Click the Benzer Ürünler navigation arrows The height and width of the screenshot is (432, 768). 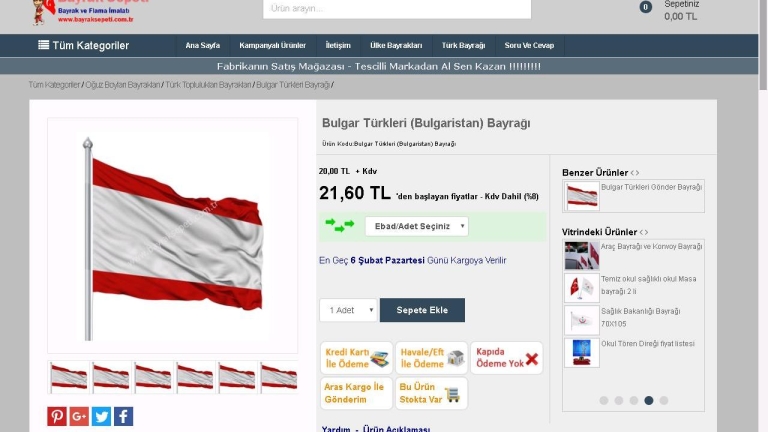pyautogui.click(x=635, y=172)
